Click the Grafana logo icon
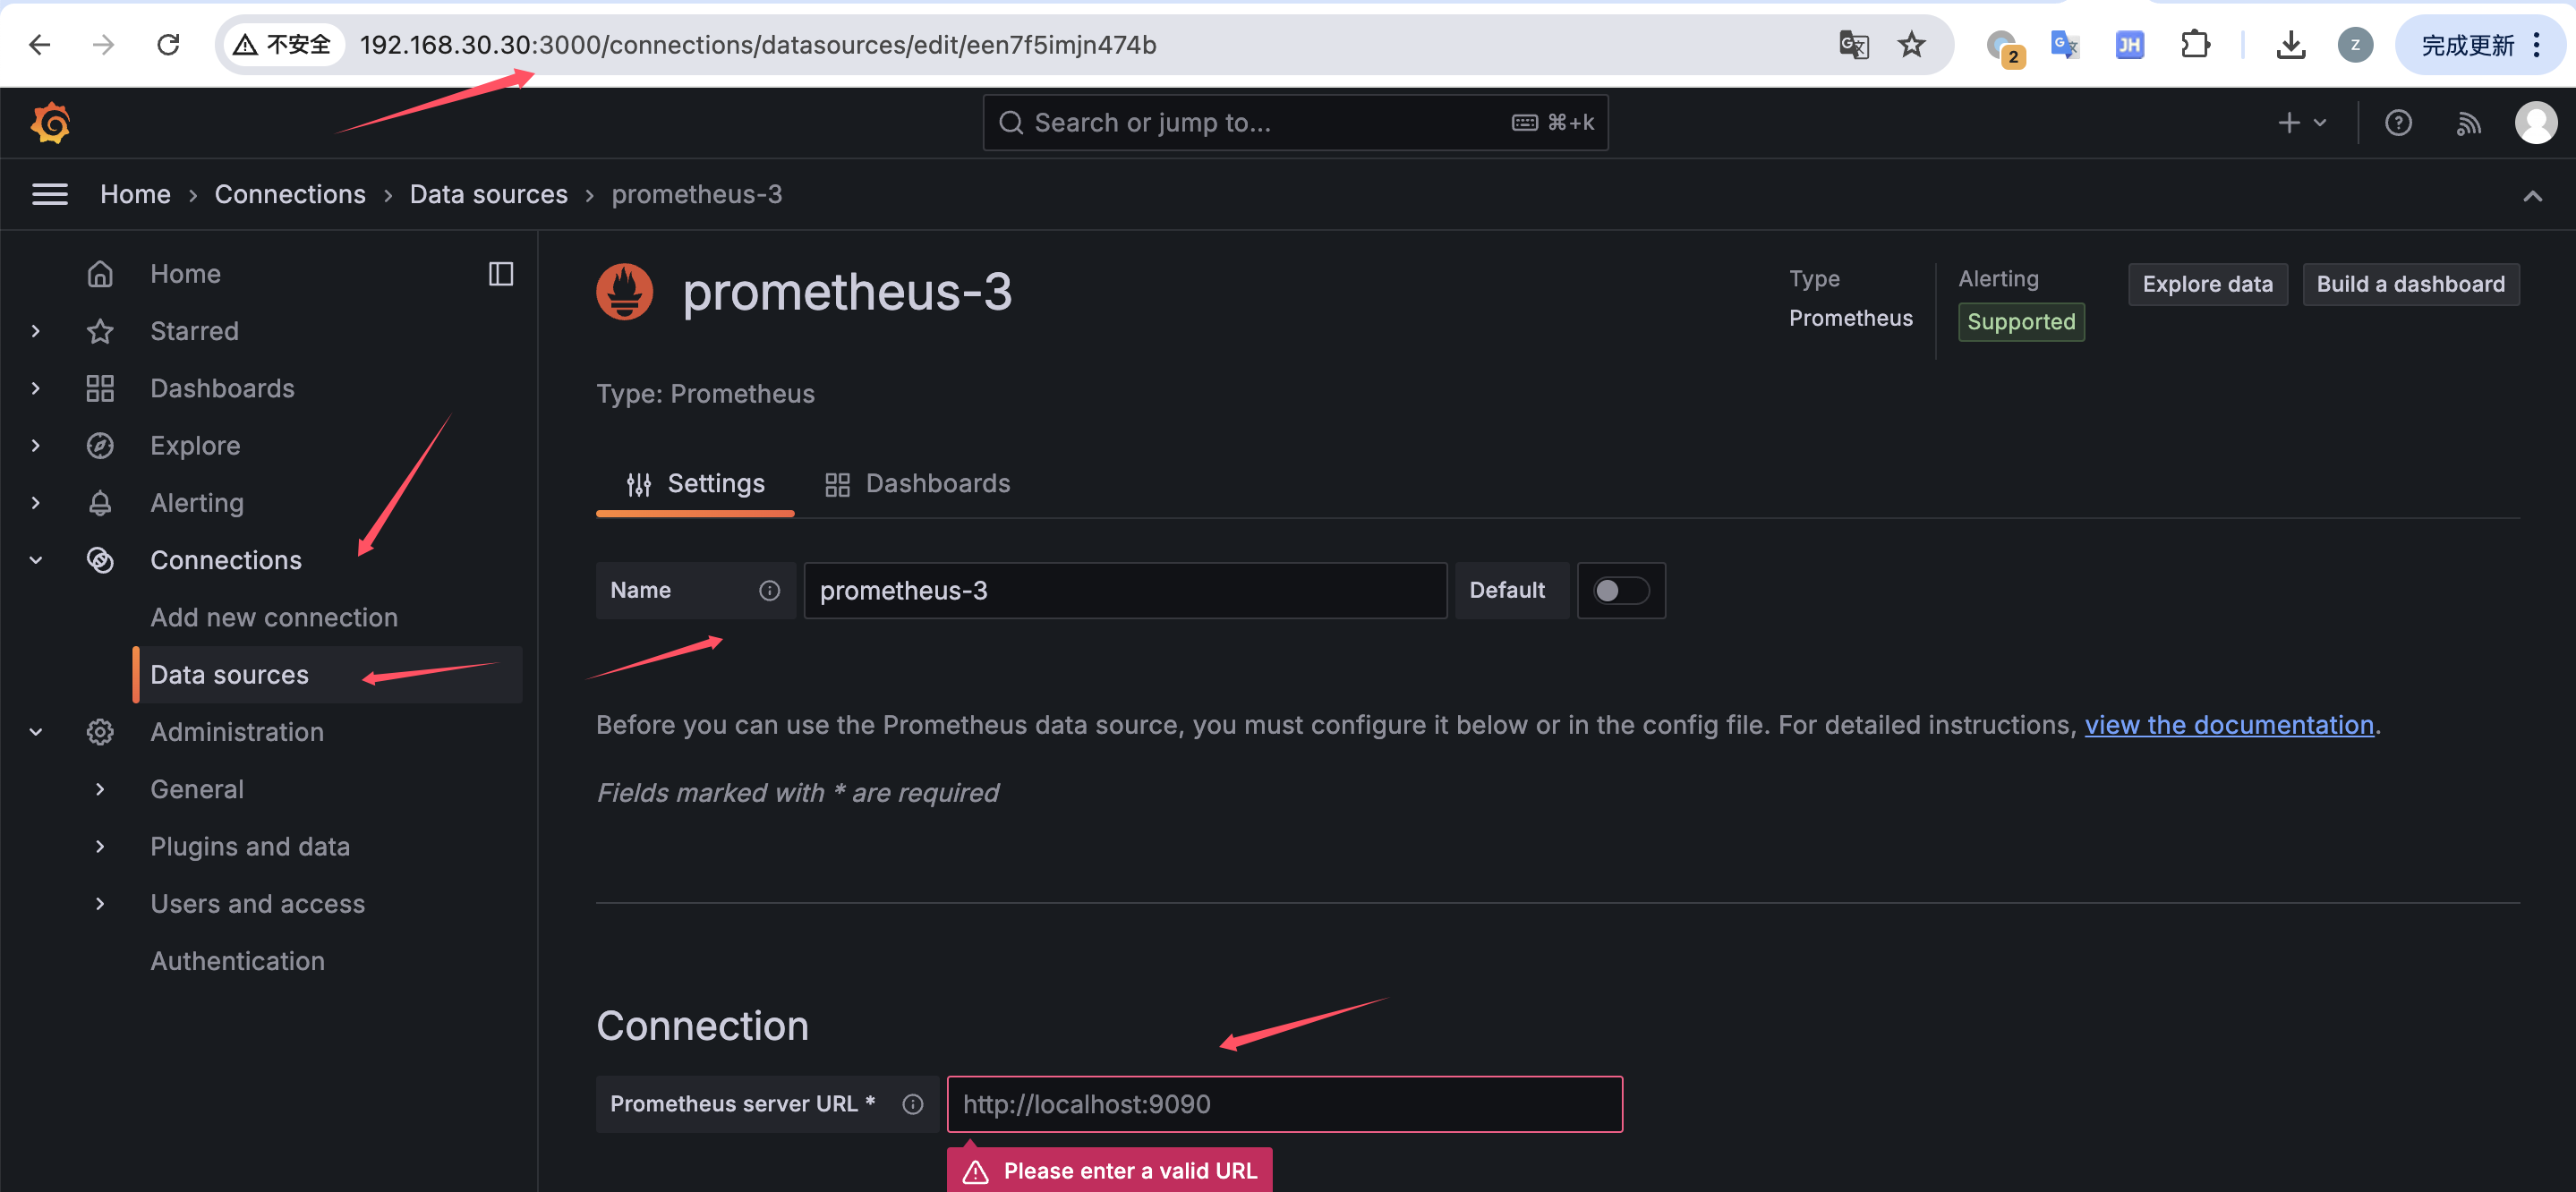The image size is (2576, 1192). pos(50,123)
